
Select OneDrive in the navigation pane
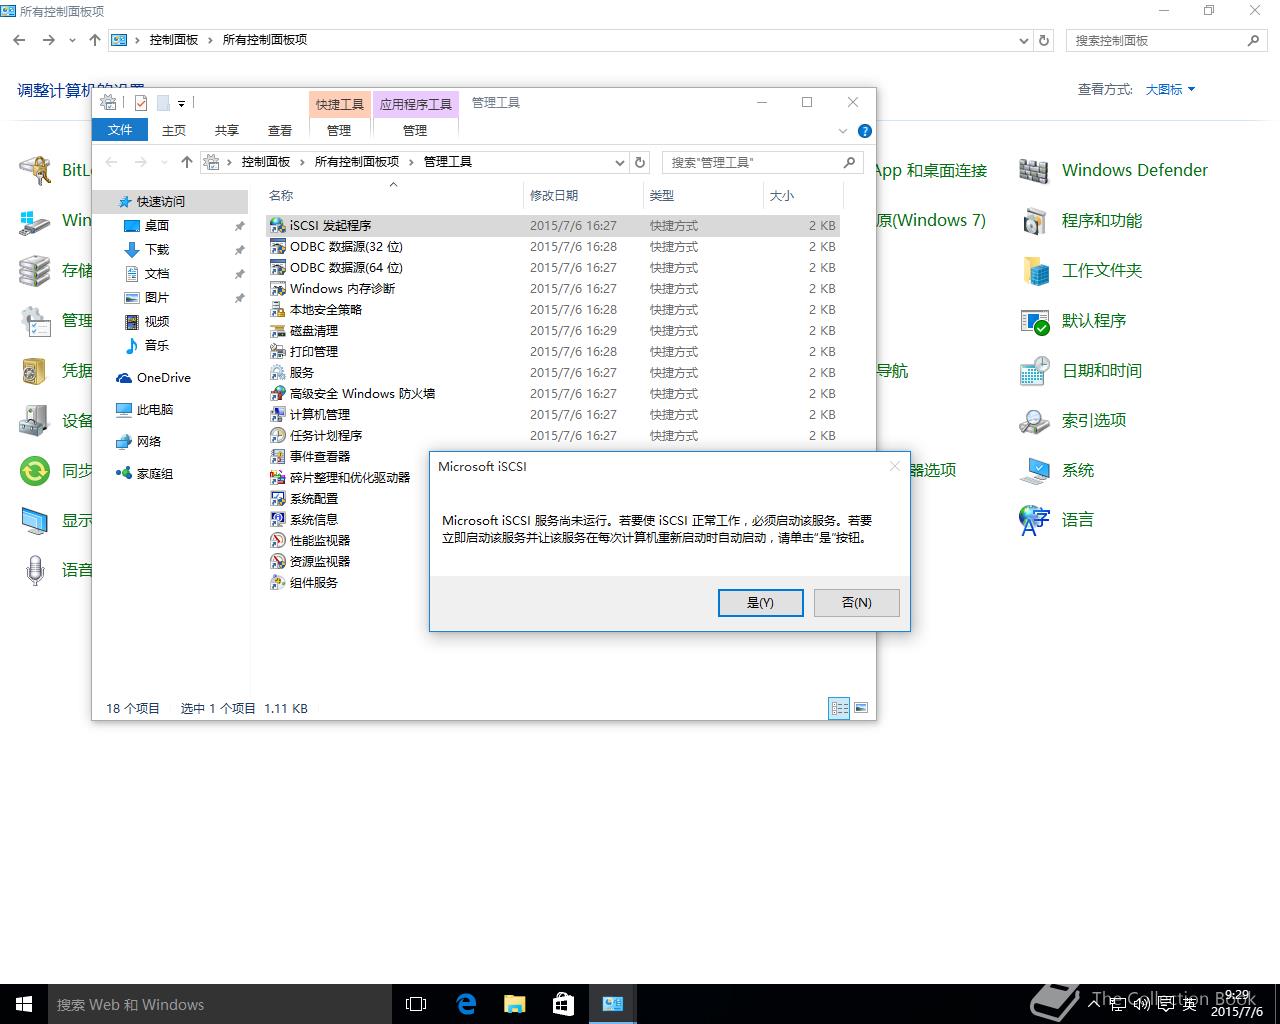click(164, 378)
